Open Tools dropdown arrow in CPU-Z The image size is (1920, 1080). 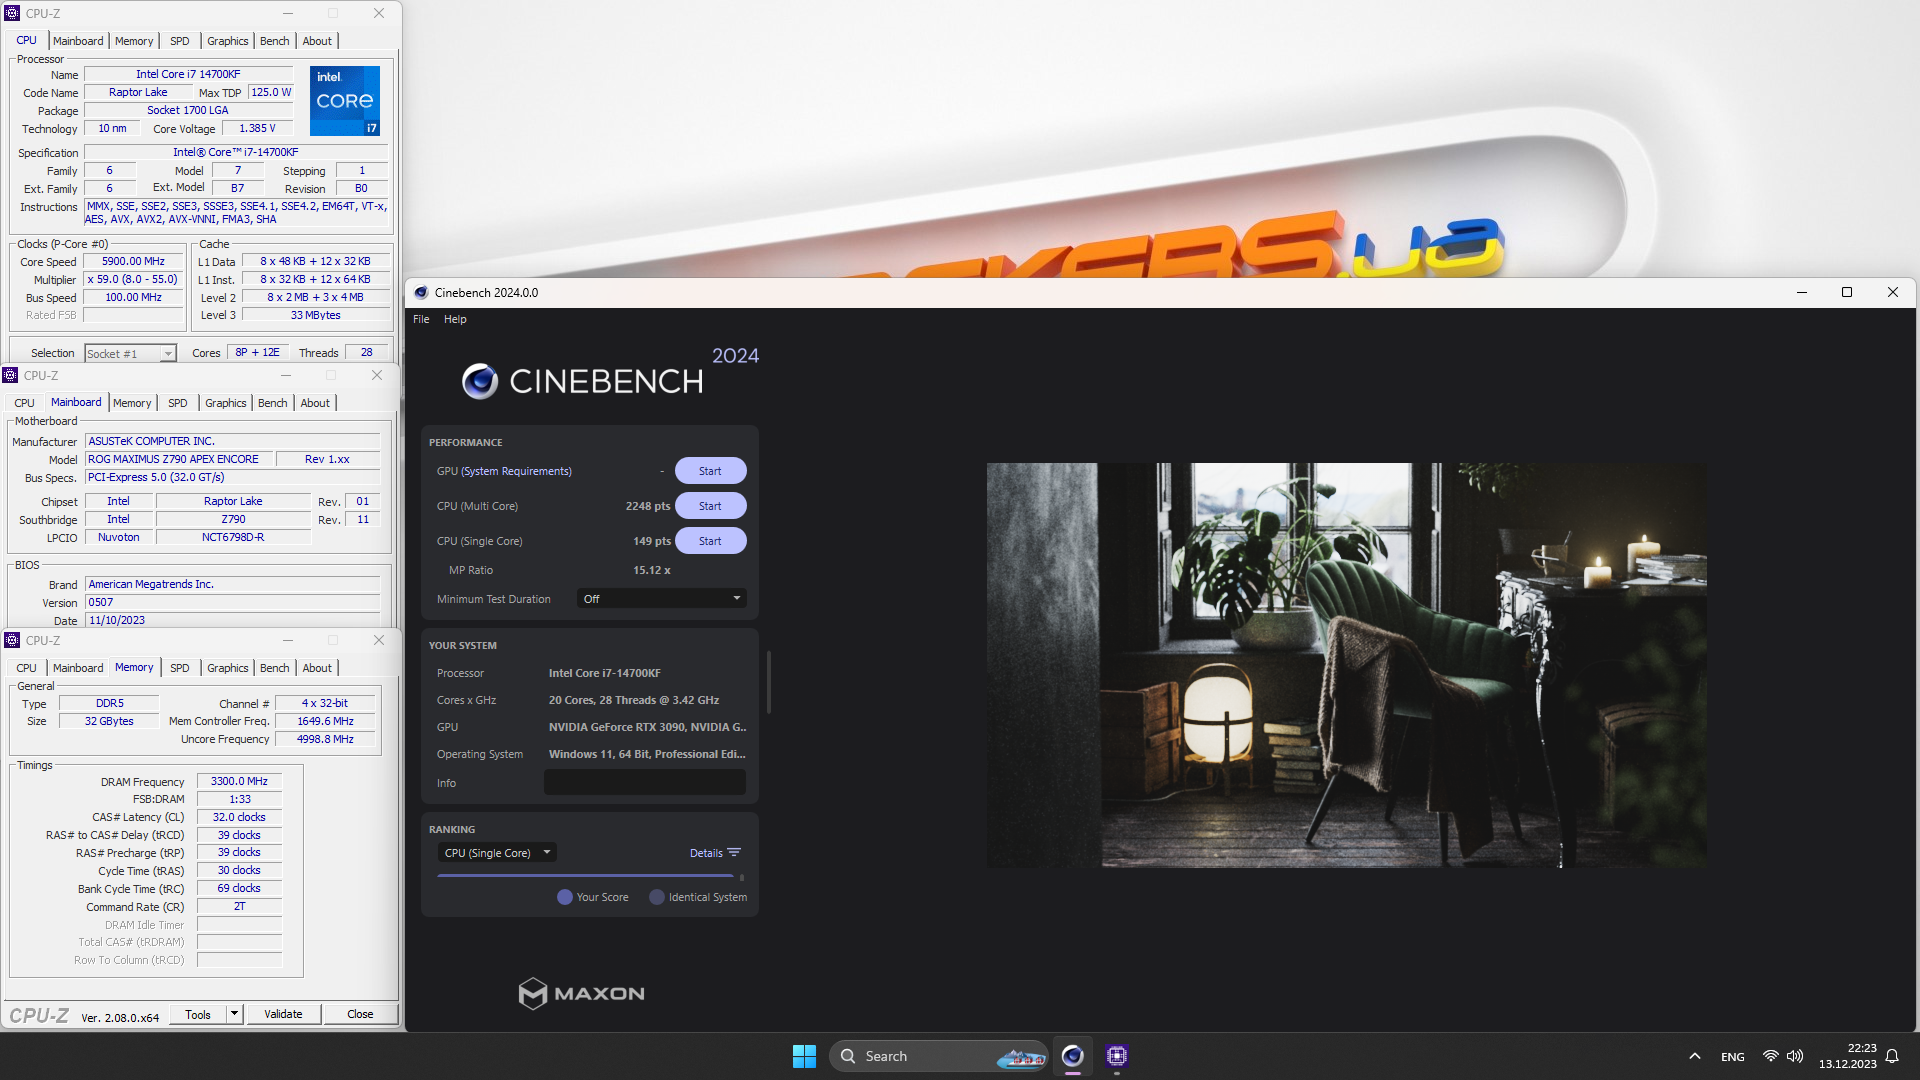pyautogui.click(x=234, y=1014)
